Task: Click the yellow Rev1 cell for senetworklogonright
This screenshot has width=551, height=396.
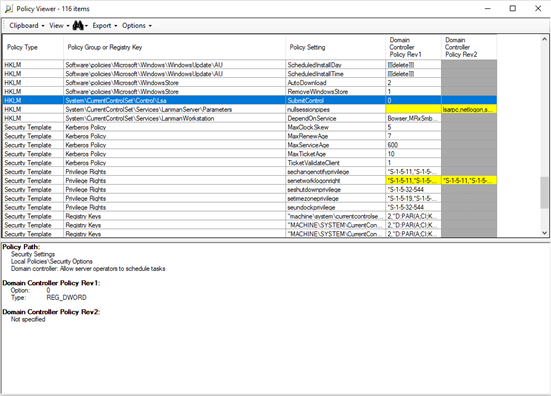Action: click(414, 181)
